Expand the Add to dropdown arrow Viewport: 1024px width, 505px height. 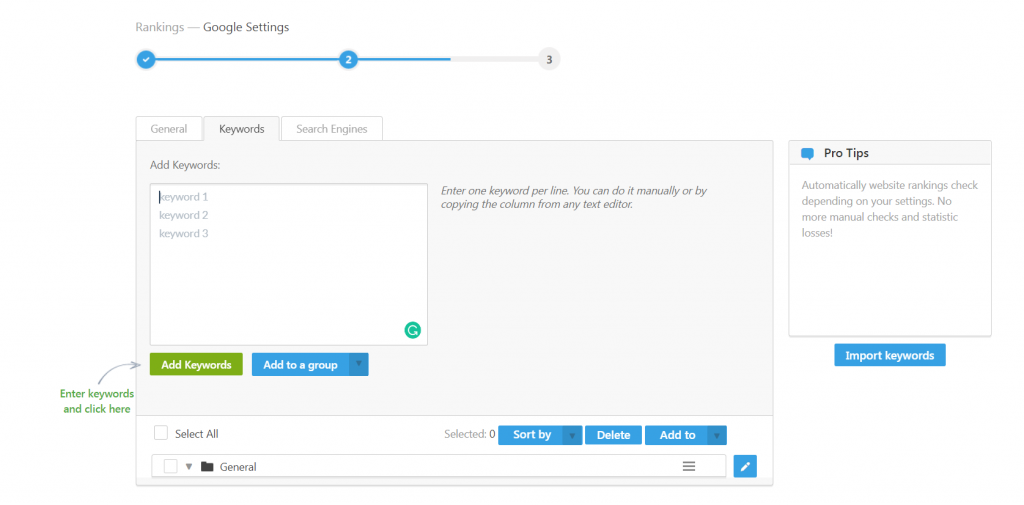point(716,435)
